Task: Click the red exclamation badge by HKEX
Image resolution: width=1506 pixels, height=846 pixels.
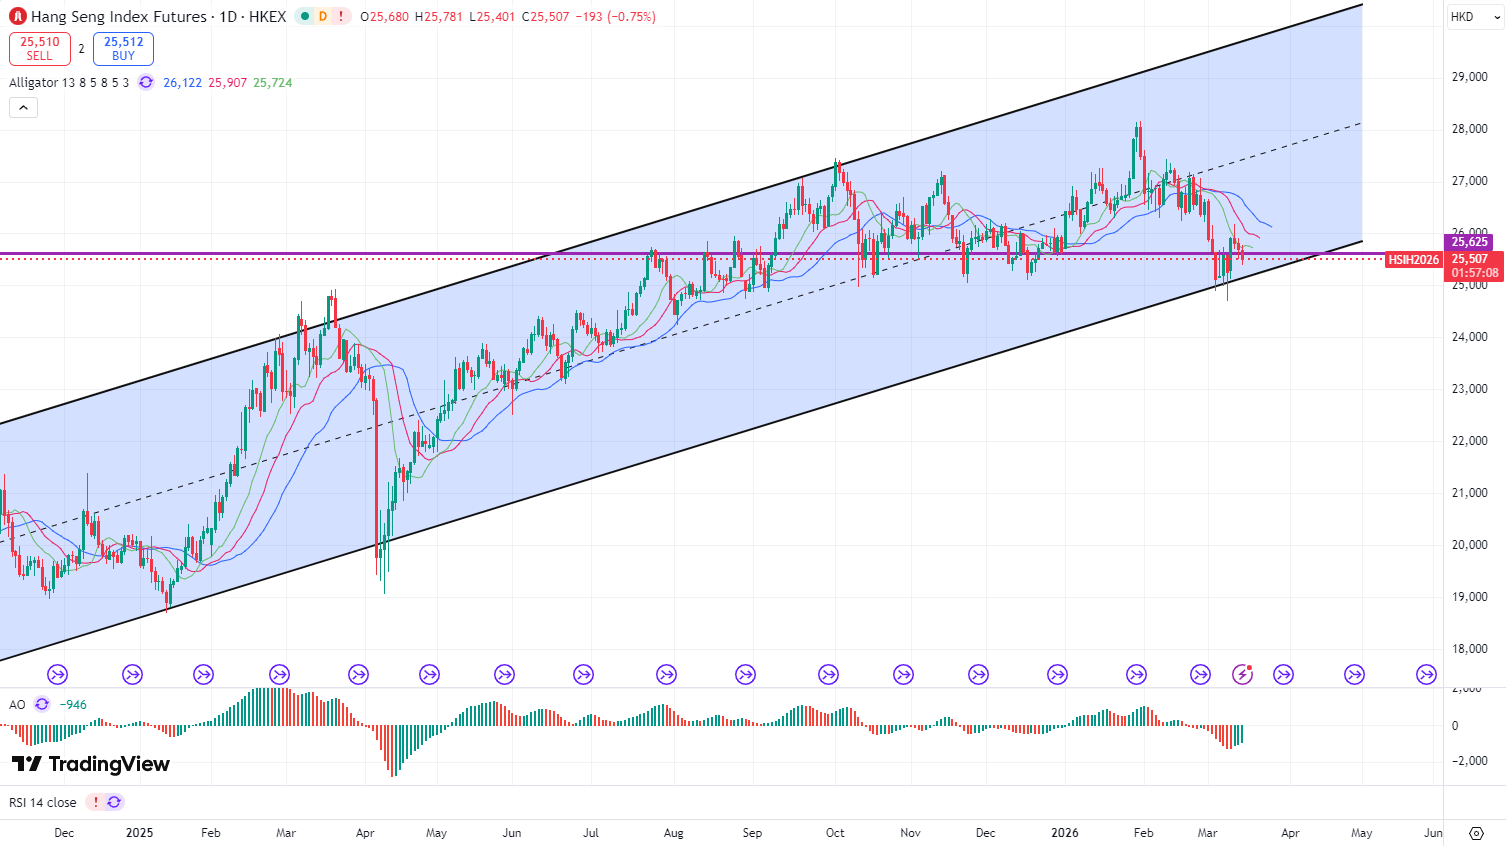Action: click(x=341, y=17)
